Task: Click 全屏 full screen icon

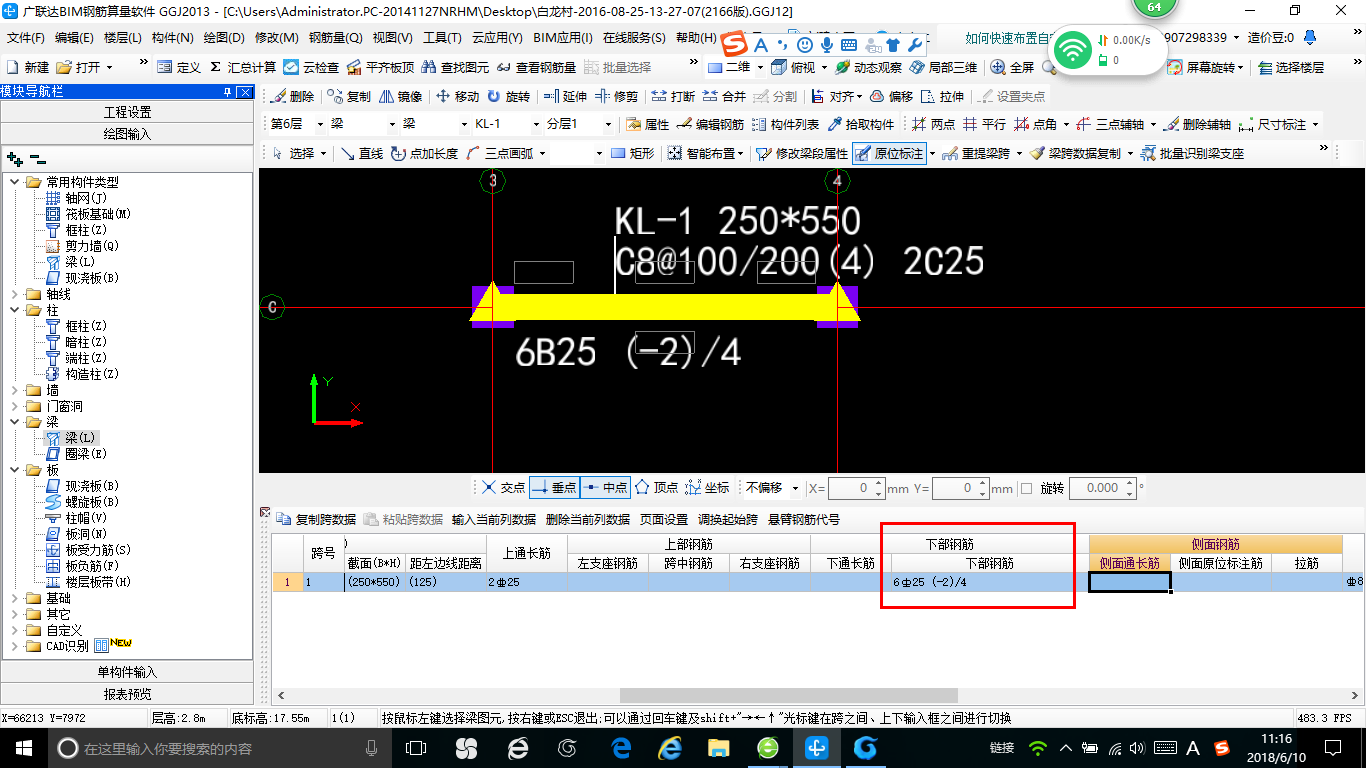Action: (1012, 67)
